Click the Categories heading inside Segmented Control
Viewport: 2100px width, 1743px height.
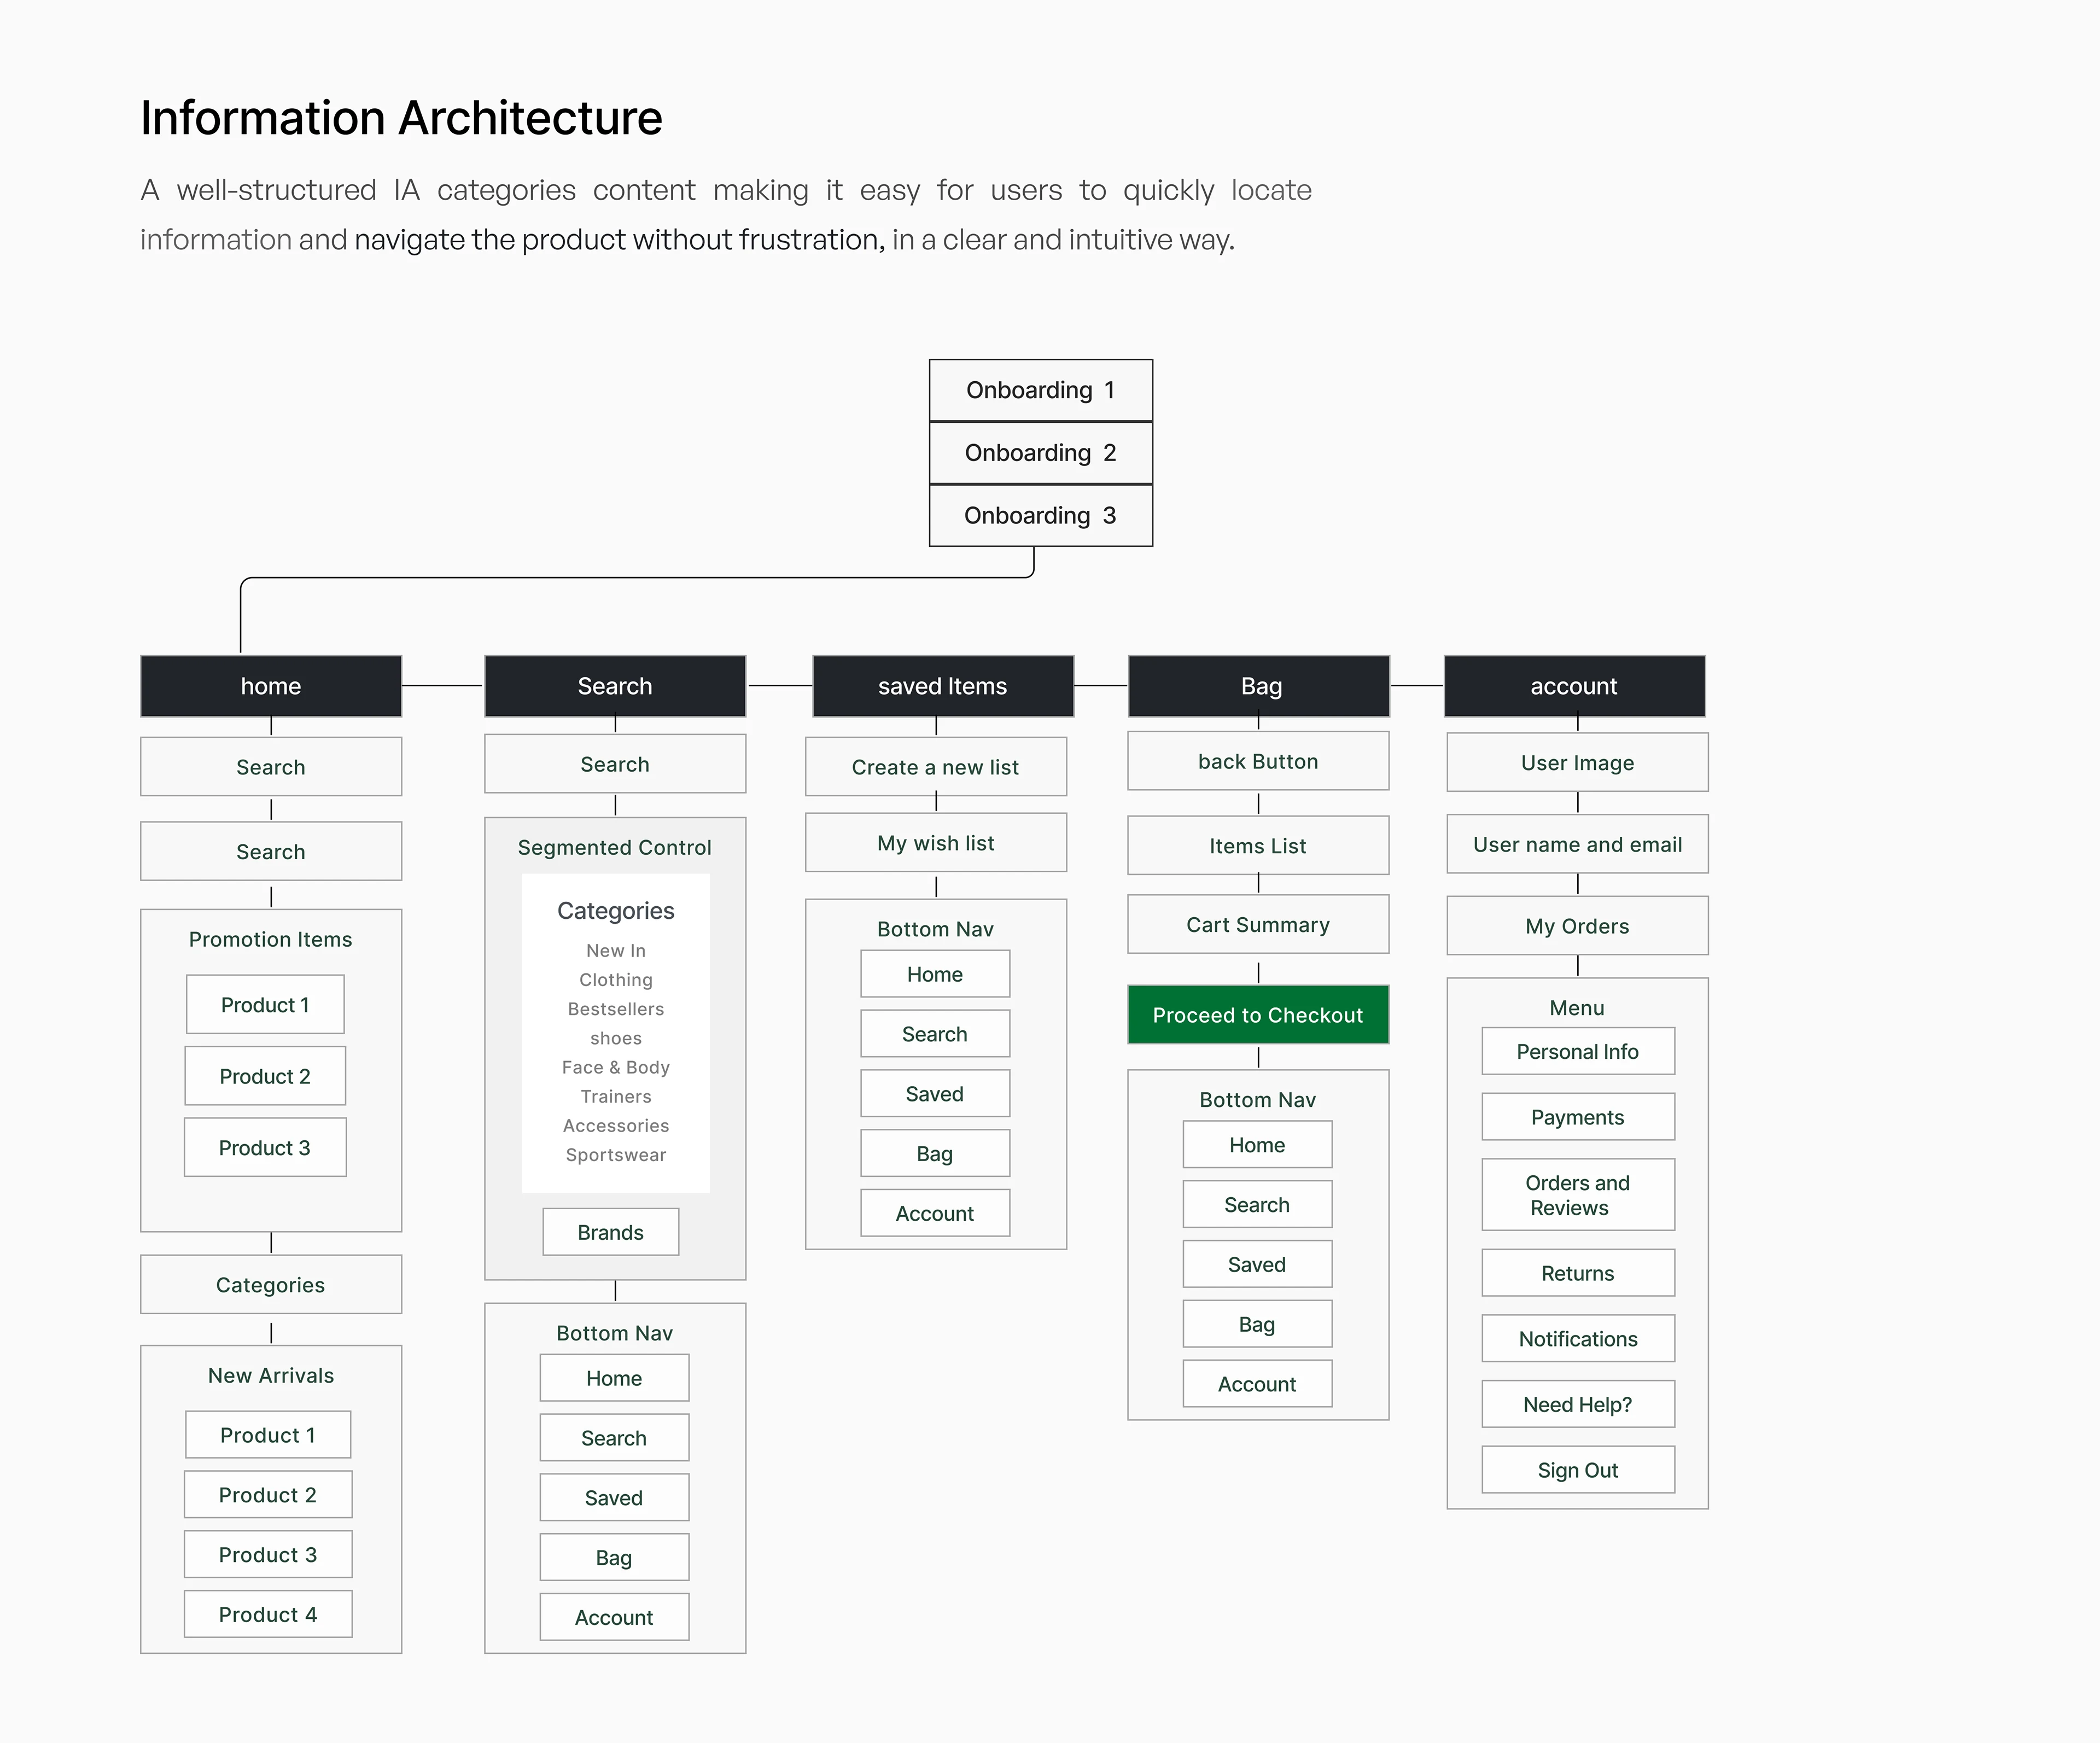[616, 910]
